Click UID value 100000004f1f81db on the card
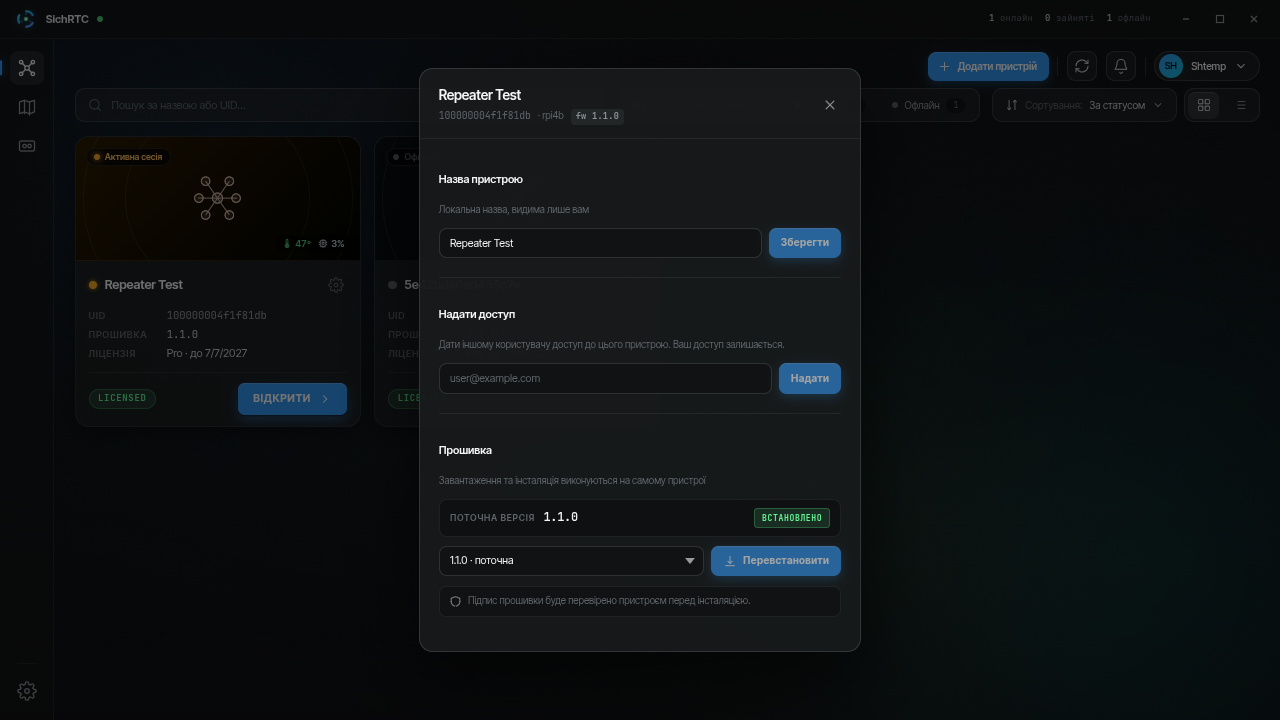This screenshot has width=1280, height=720. point(216,316)
